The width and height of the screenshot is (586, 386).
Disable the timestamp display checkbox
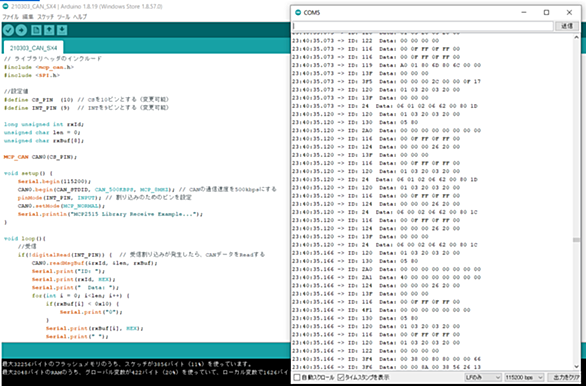click(340, 377)
